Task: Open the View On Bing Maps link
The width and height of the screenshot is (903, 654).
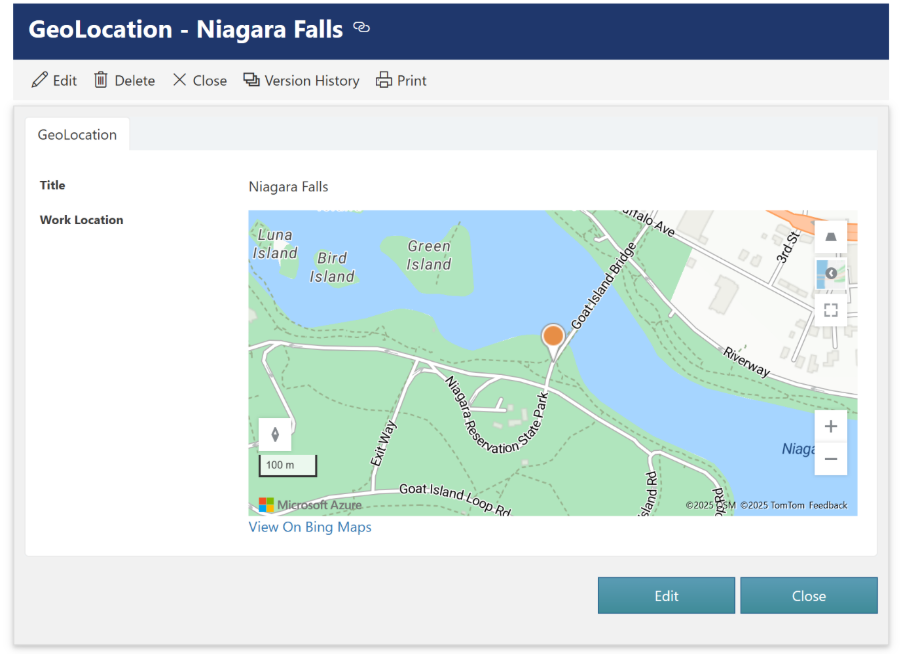Action: click(310, 527)
